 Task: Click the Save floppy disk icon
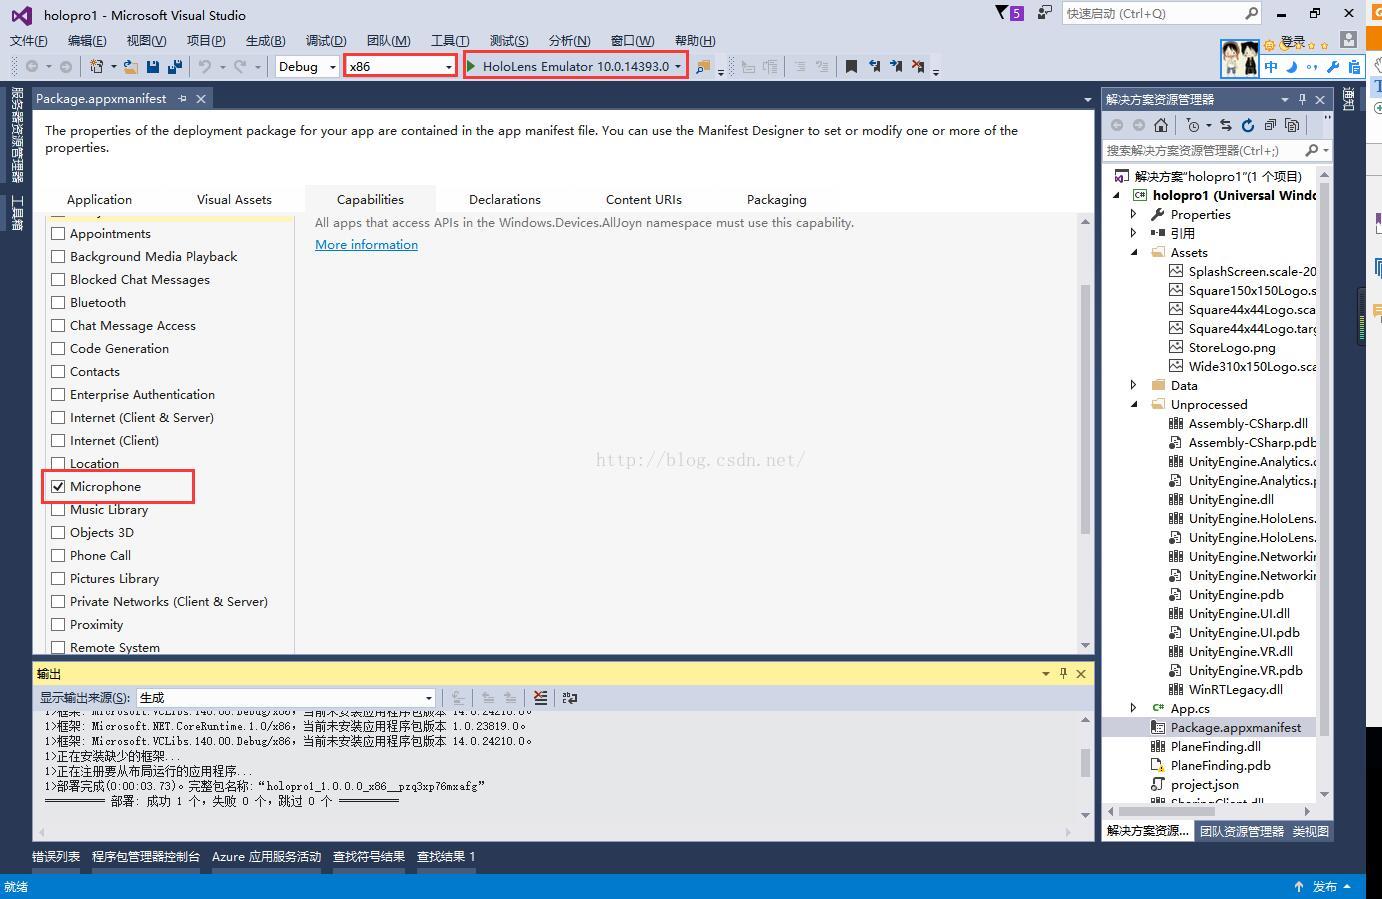153,66
